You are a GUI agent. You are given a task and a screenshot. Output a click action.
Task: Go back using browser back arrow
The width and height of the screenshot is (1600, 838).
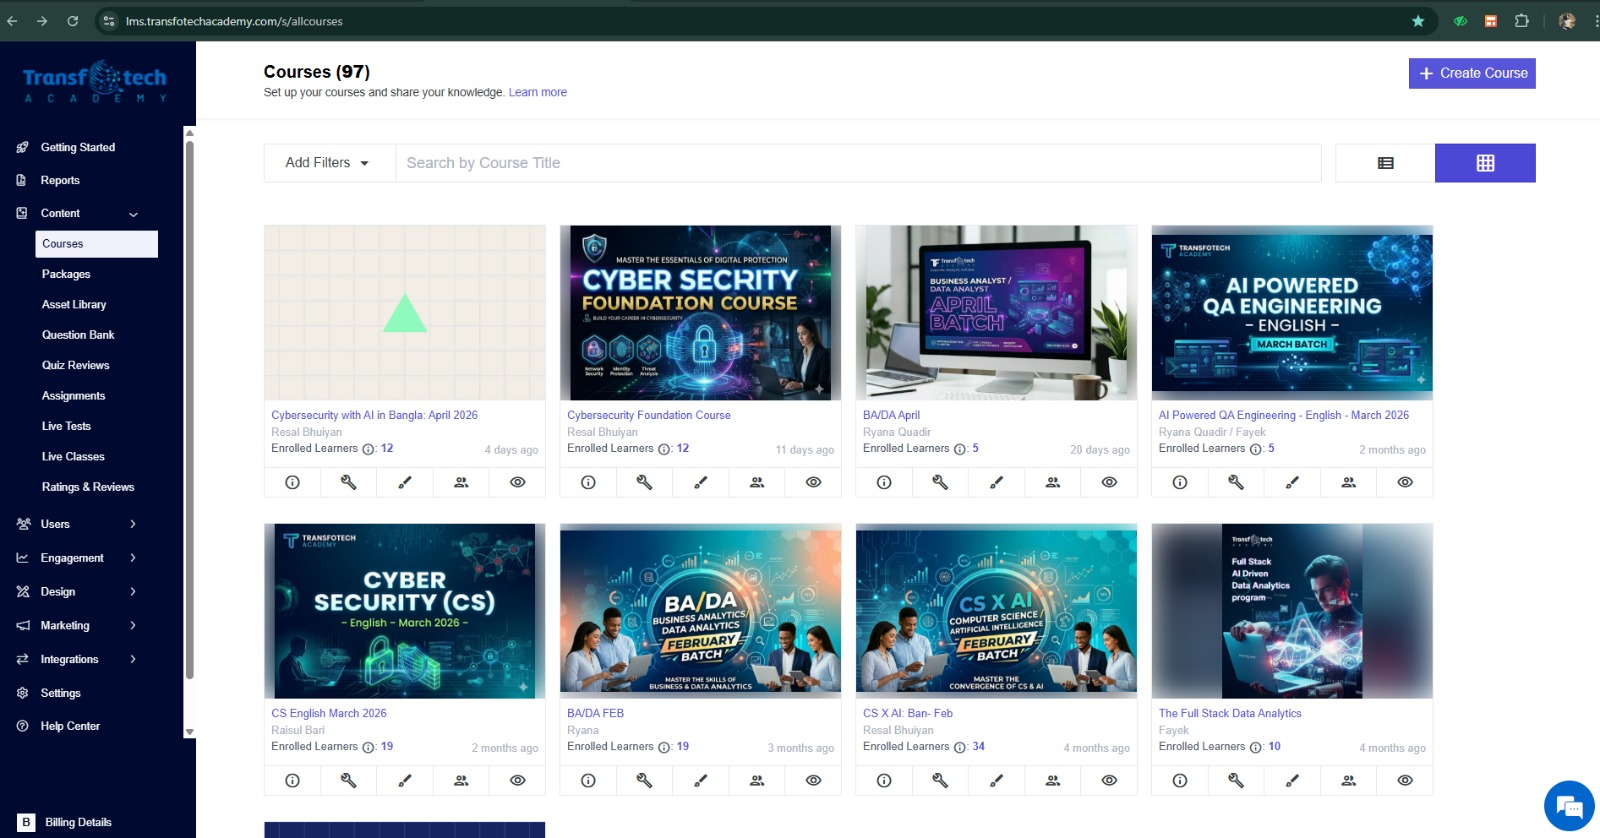(12, 21)
